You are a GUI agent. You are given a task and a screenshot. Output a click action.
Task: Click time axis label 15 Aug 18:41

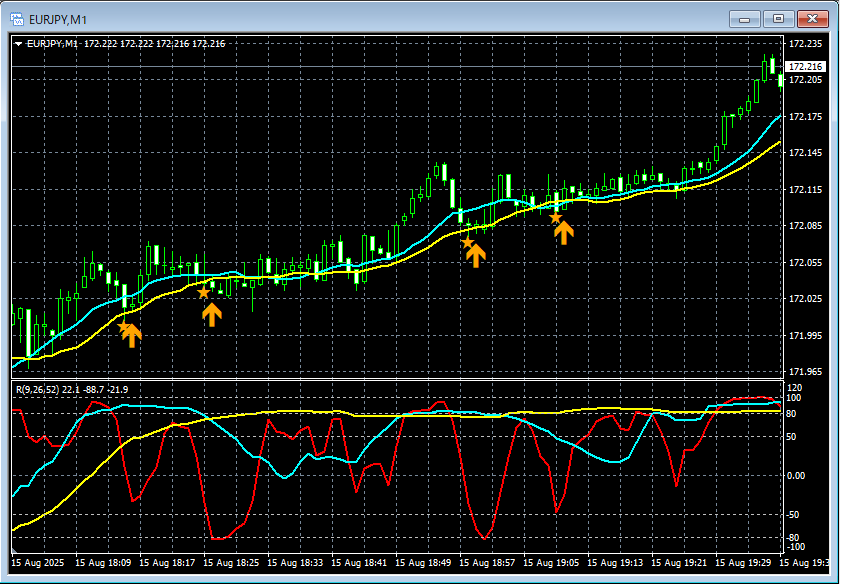point(359,563)
